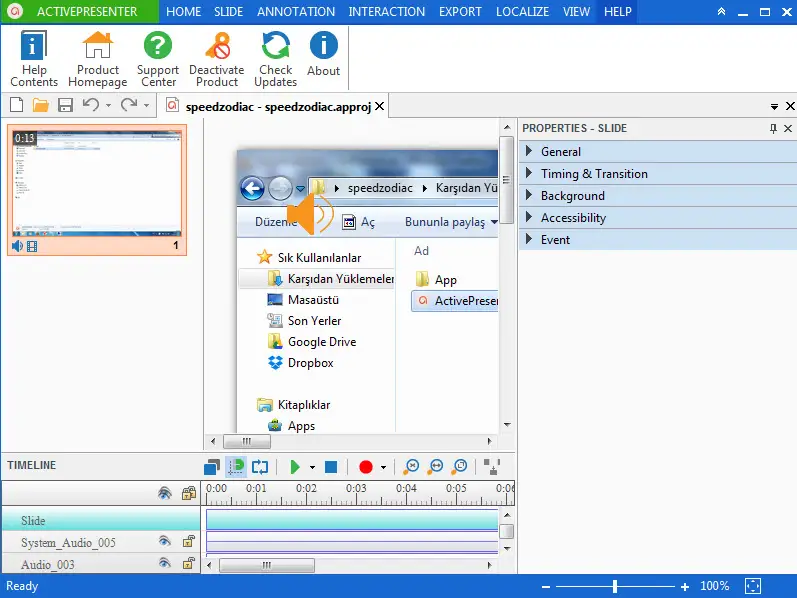Screen dimensions: 797x598
Task: Lock the System_Audio_005 track
Action: pos(189,542)
